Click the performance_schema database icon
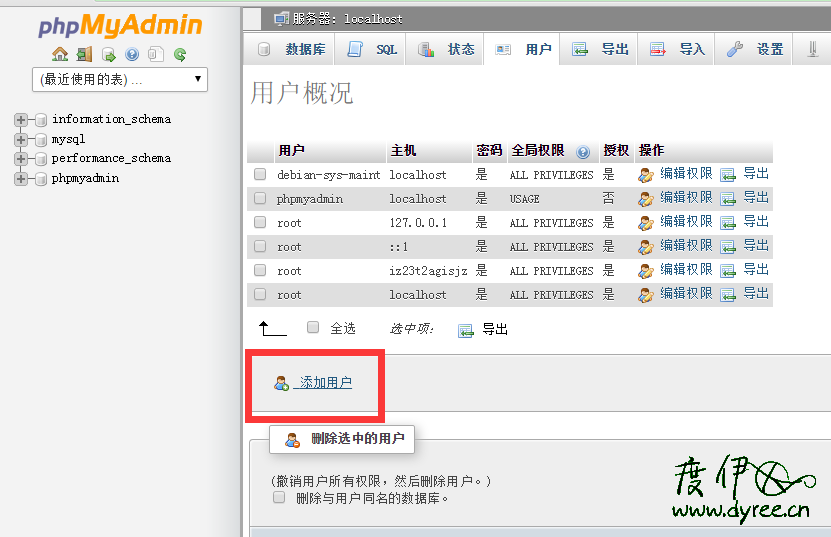Image resolution: width=831 pixels, height=537 pixels. point(41,159)
